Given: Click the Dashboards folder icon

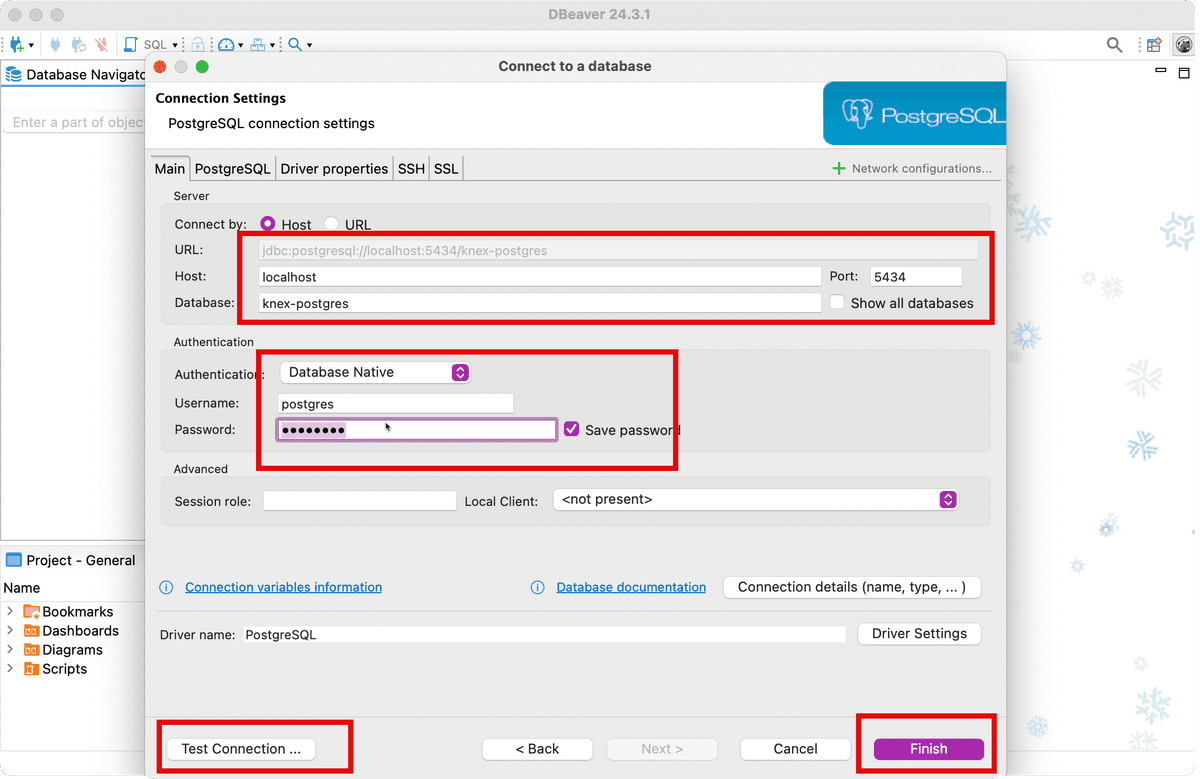Looking at the screenshot, I should 32,631.
